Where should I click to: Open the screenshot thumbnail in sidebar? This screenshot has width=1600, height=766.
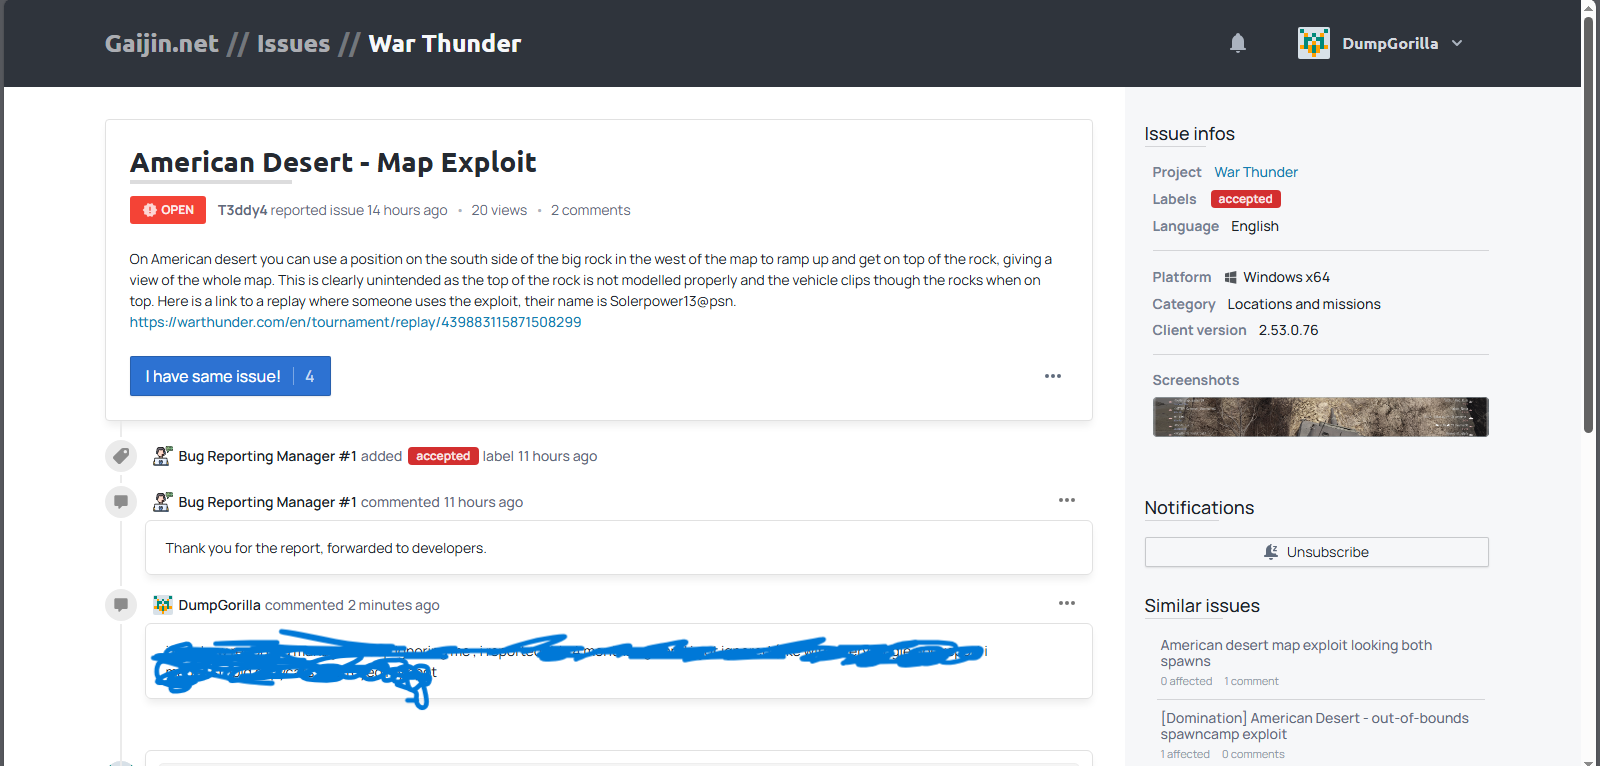[x=1320, y=417]
